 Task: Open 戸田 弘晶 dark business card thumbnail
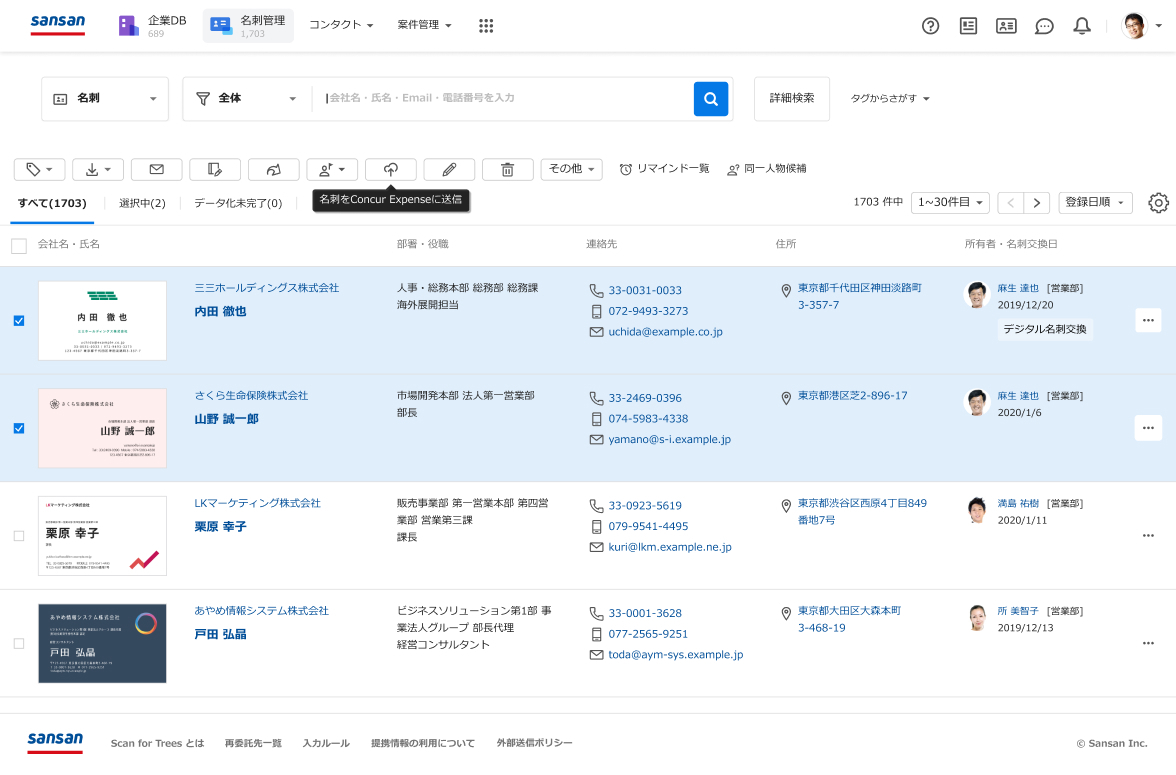point(103,644)
